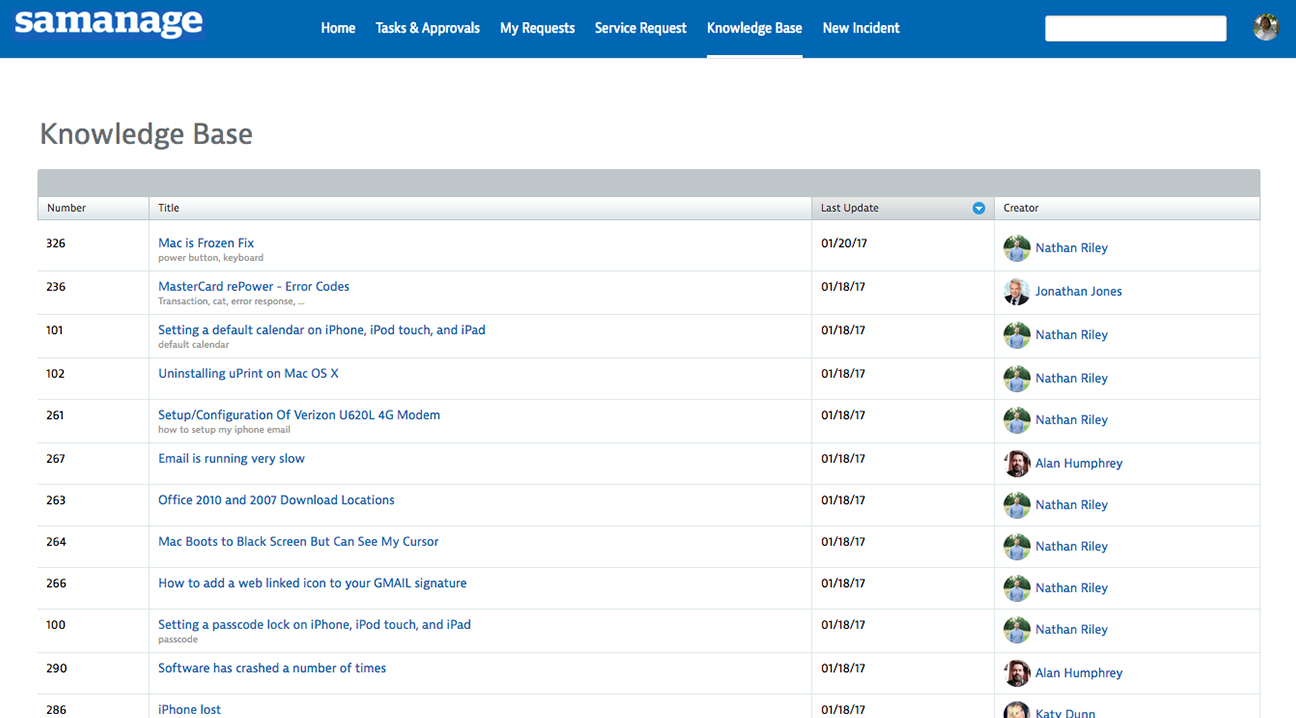Click article number 326

56,243
